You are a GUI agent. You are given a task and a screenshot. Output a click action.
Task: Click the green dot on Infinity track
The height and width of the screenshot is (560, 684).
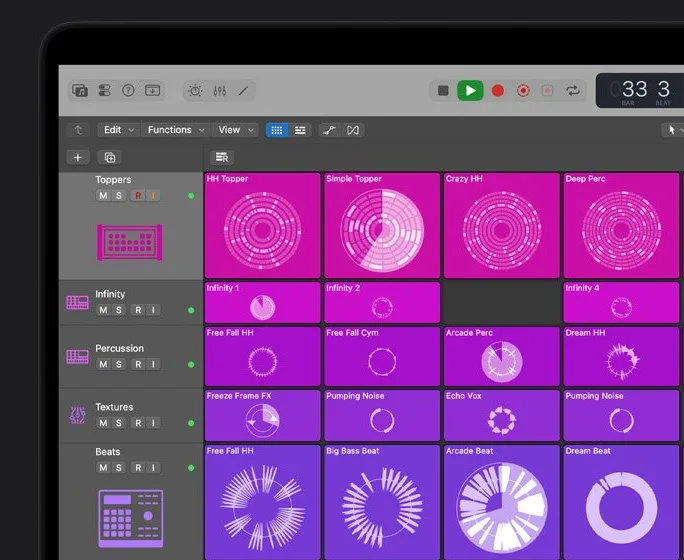191,310
